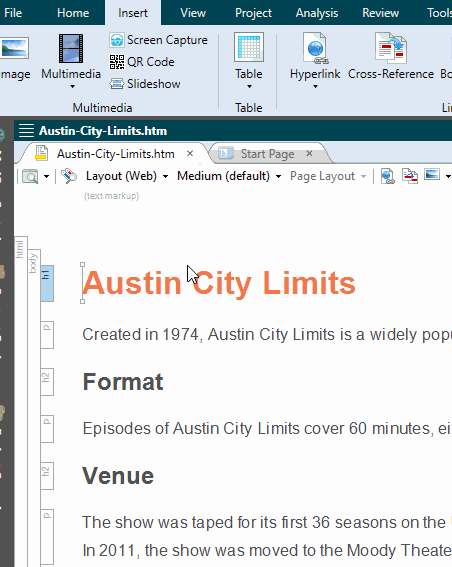Click the paragraph starting 'Created in 1974'

tap(267, 334)
